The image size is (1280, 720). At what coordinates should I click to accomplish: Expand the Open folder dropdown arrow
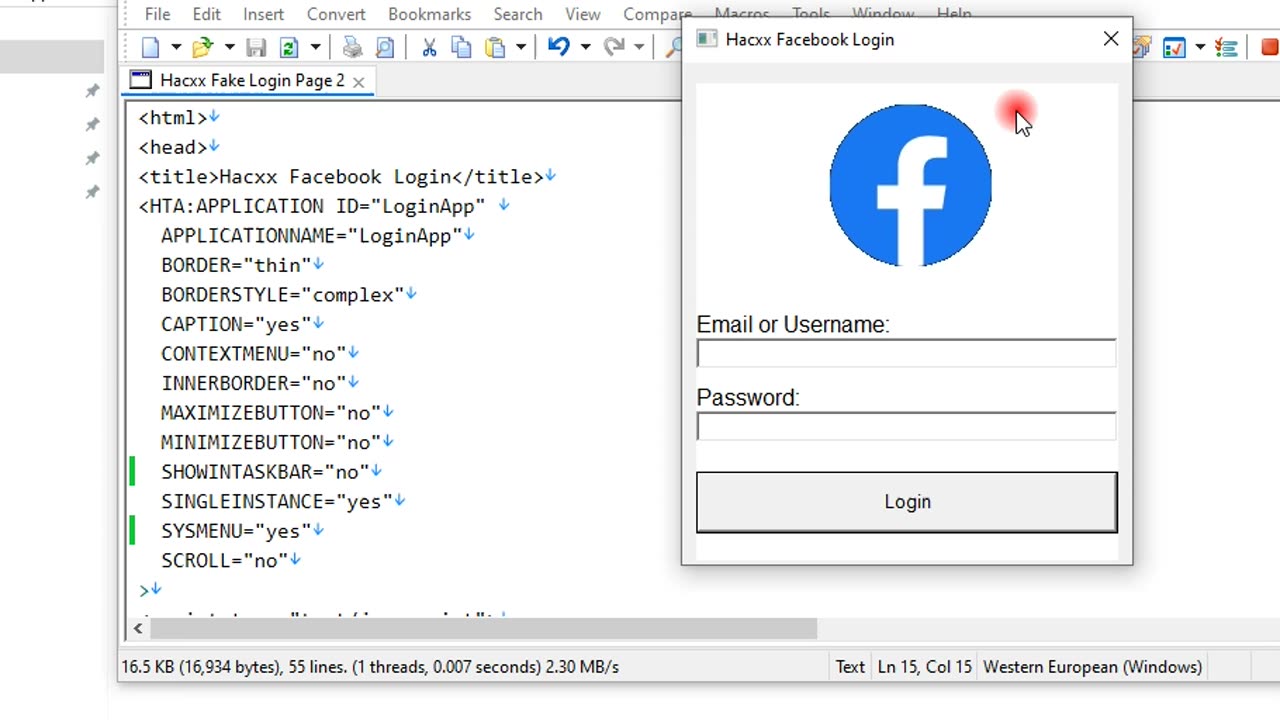click(x=229, y=47)
